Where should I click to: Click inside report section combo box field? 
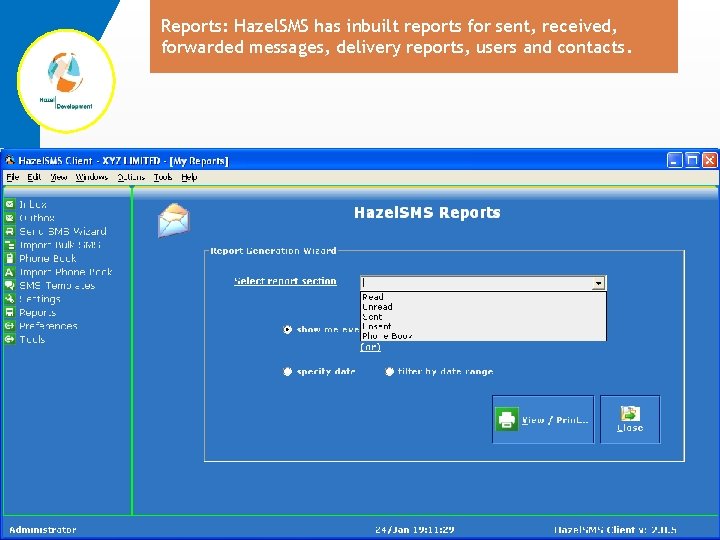[477, 283]
